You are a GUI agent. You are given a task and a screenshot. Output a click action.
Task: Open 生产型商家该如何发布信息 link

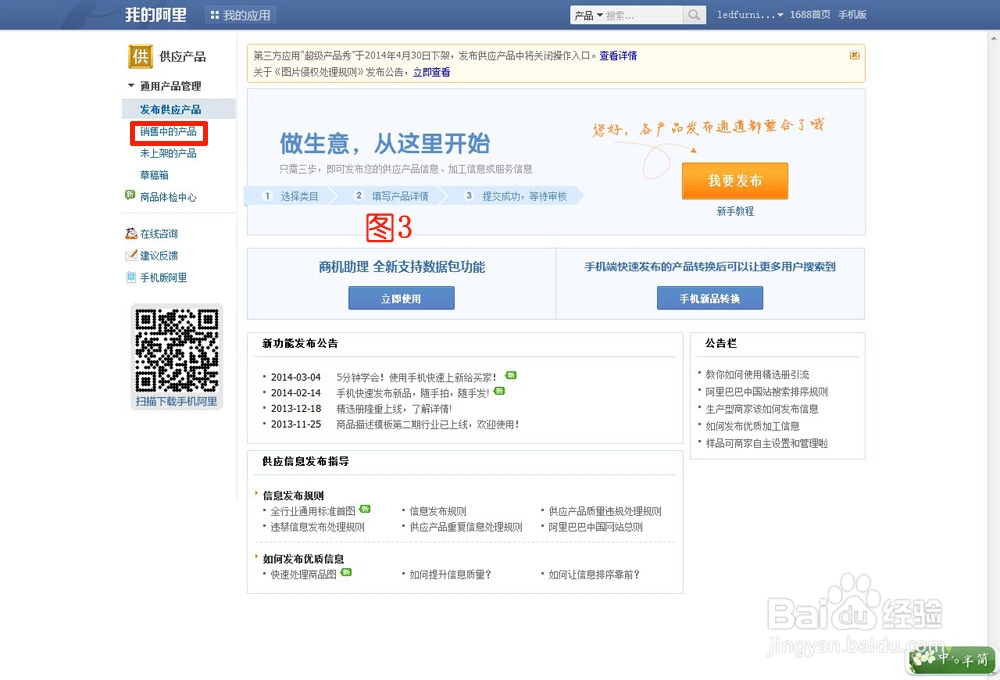tap(761, 409)
